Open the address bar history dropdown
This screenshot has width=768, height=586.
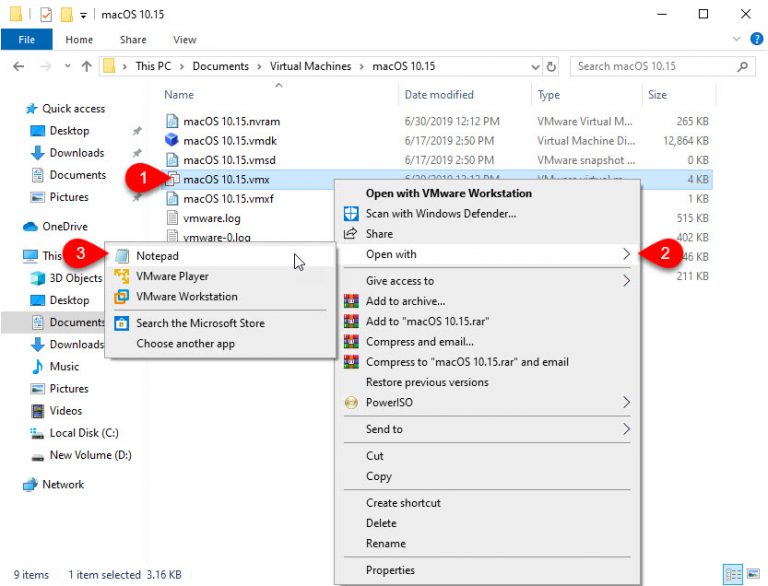(535, 67)
